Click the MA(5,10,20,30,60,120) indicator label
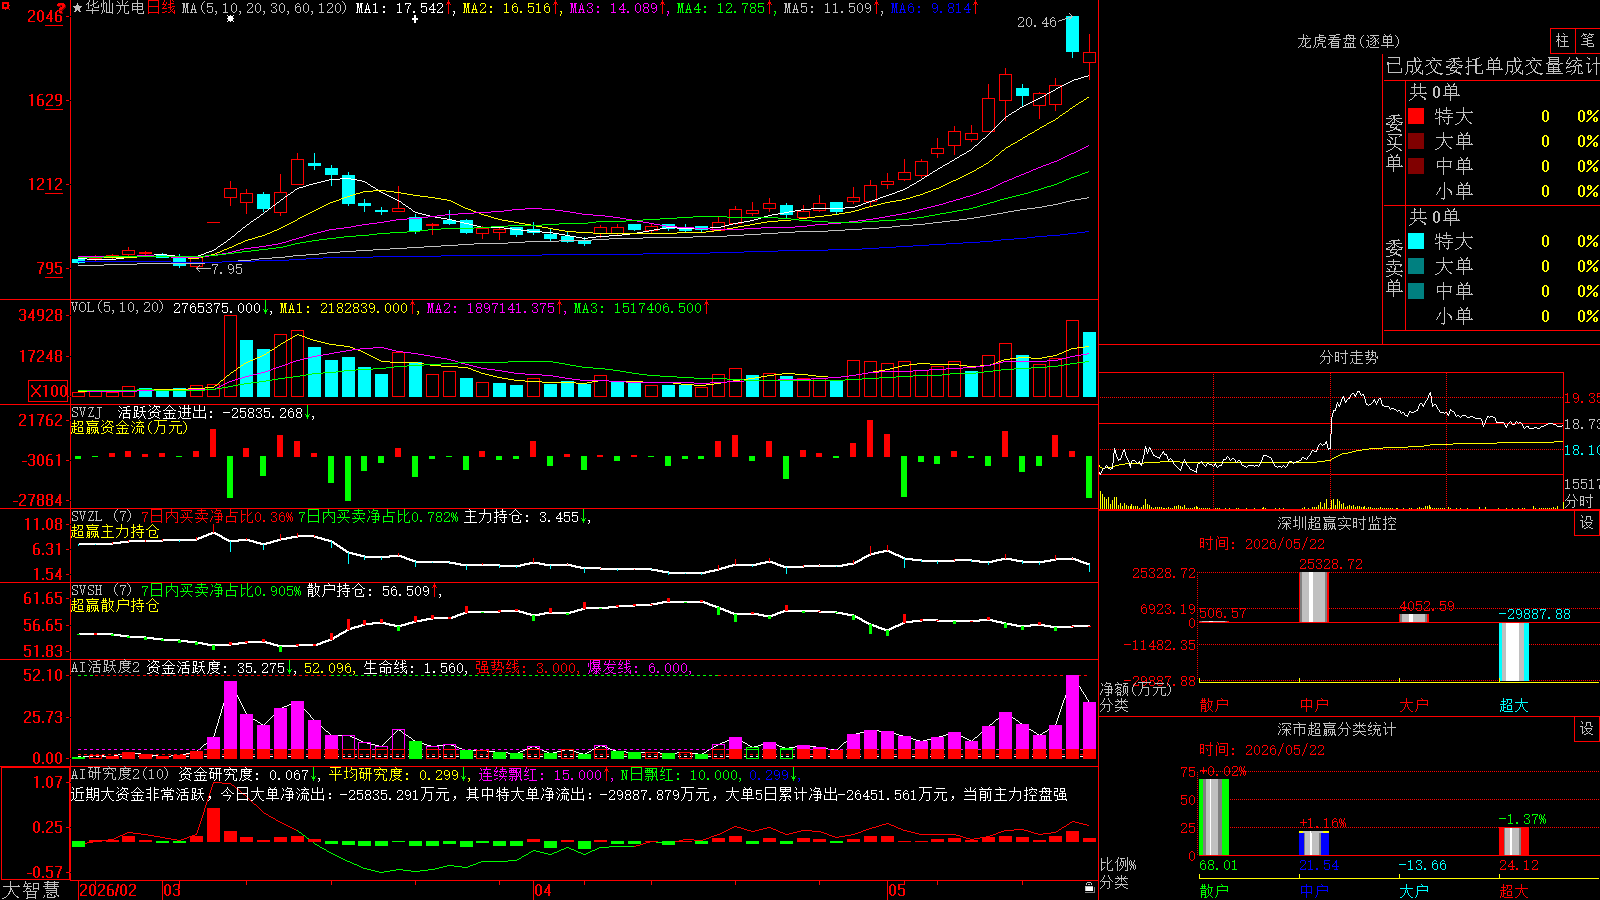 pos(265,8)
